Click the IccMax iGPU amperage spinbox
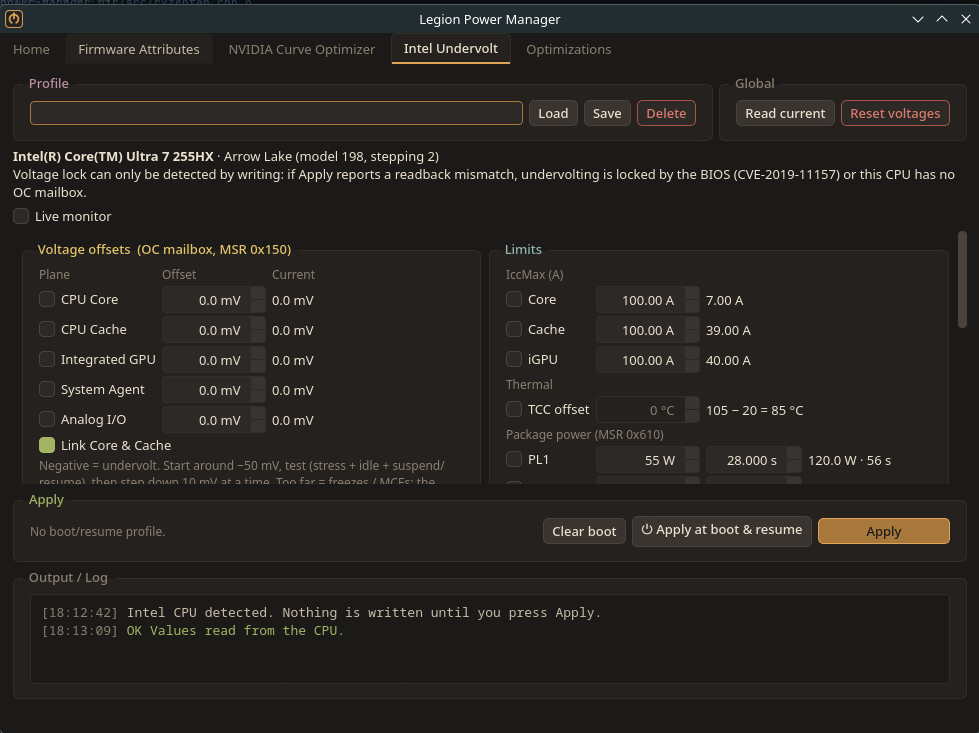 [647, 360]
